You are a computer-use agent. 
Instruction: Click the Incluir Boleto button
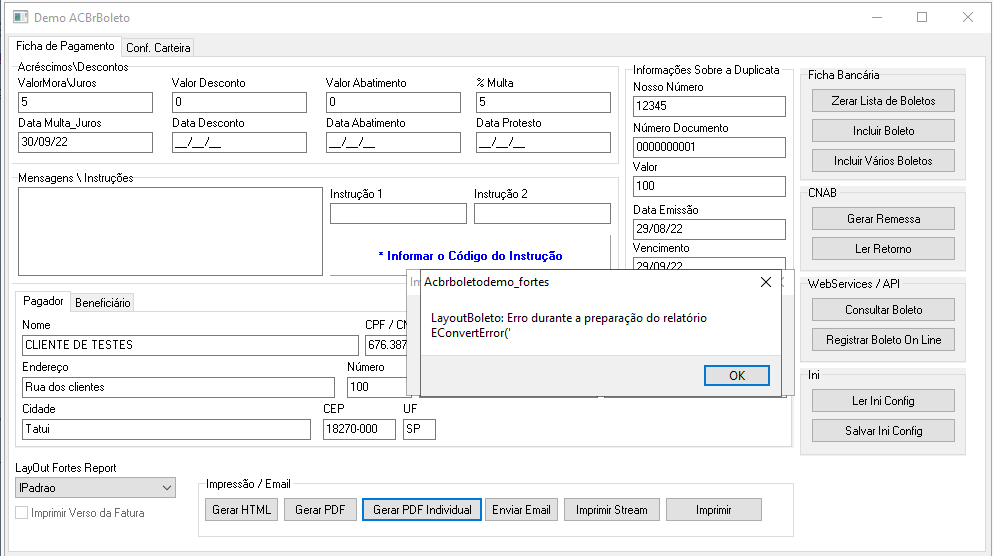point(883,131)
